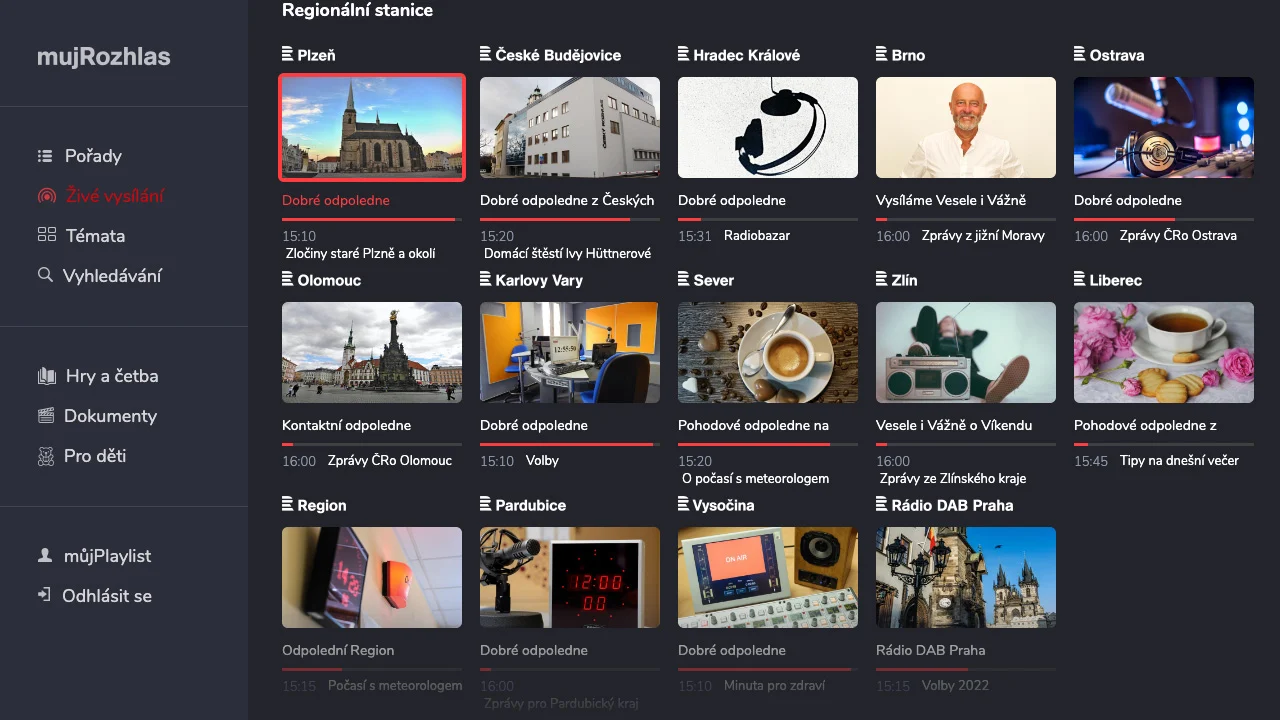Viewport: 1280px width, 720px height.
Task: Open the Ostrava station thumbnail
Action: (1163, 127)
